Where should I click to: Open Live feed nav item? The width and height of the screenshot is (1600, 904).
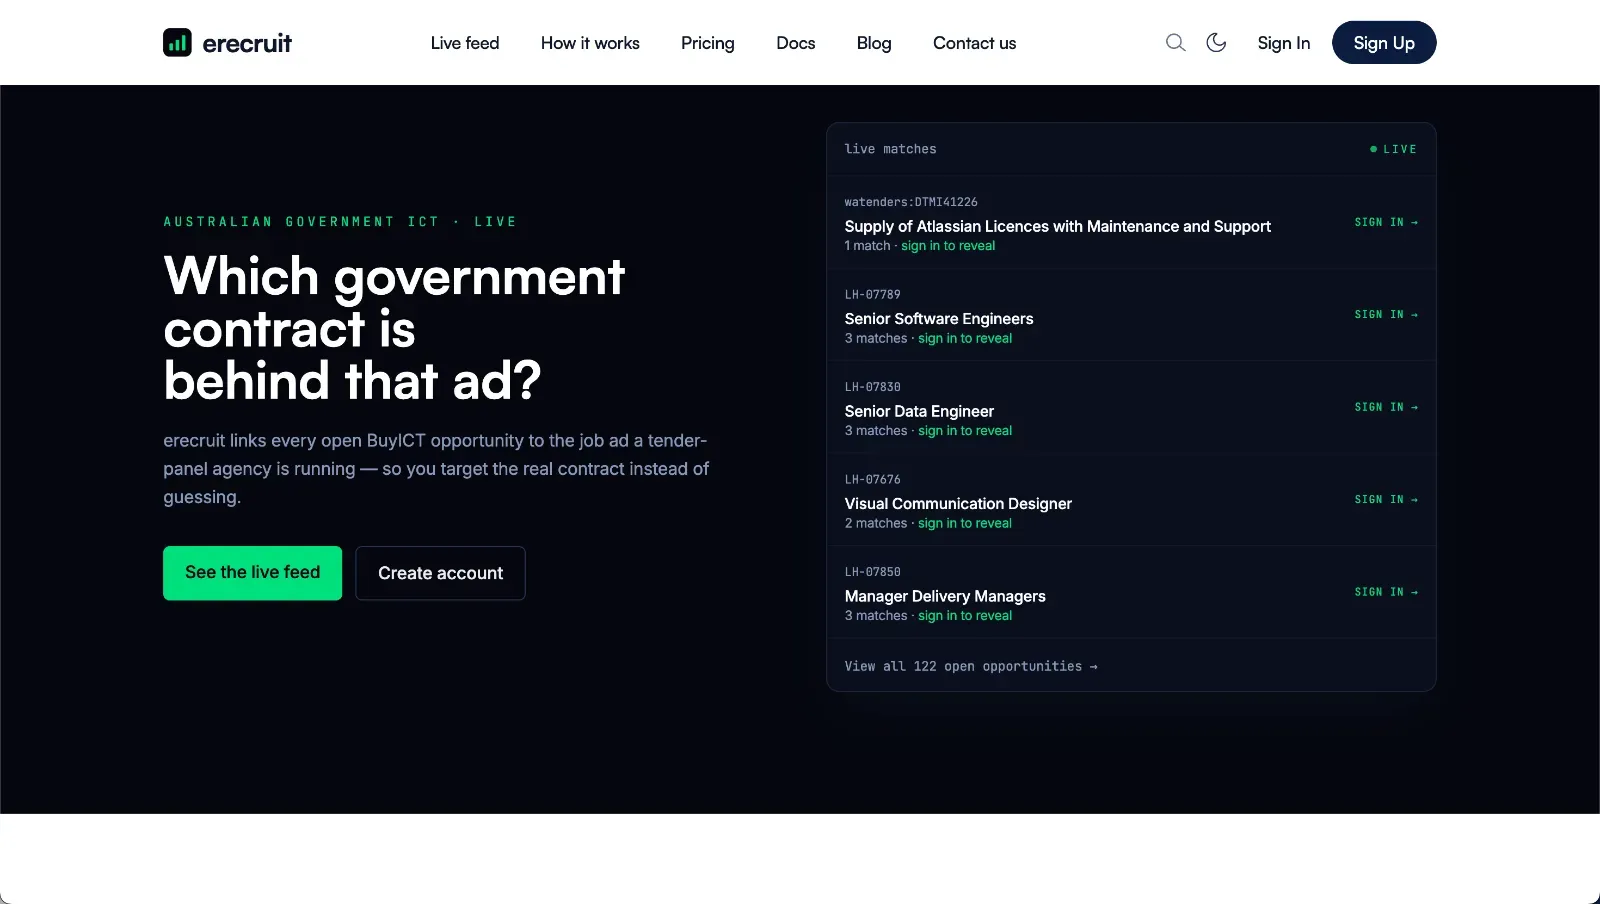465,43
